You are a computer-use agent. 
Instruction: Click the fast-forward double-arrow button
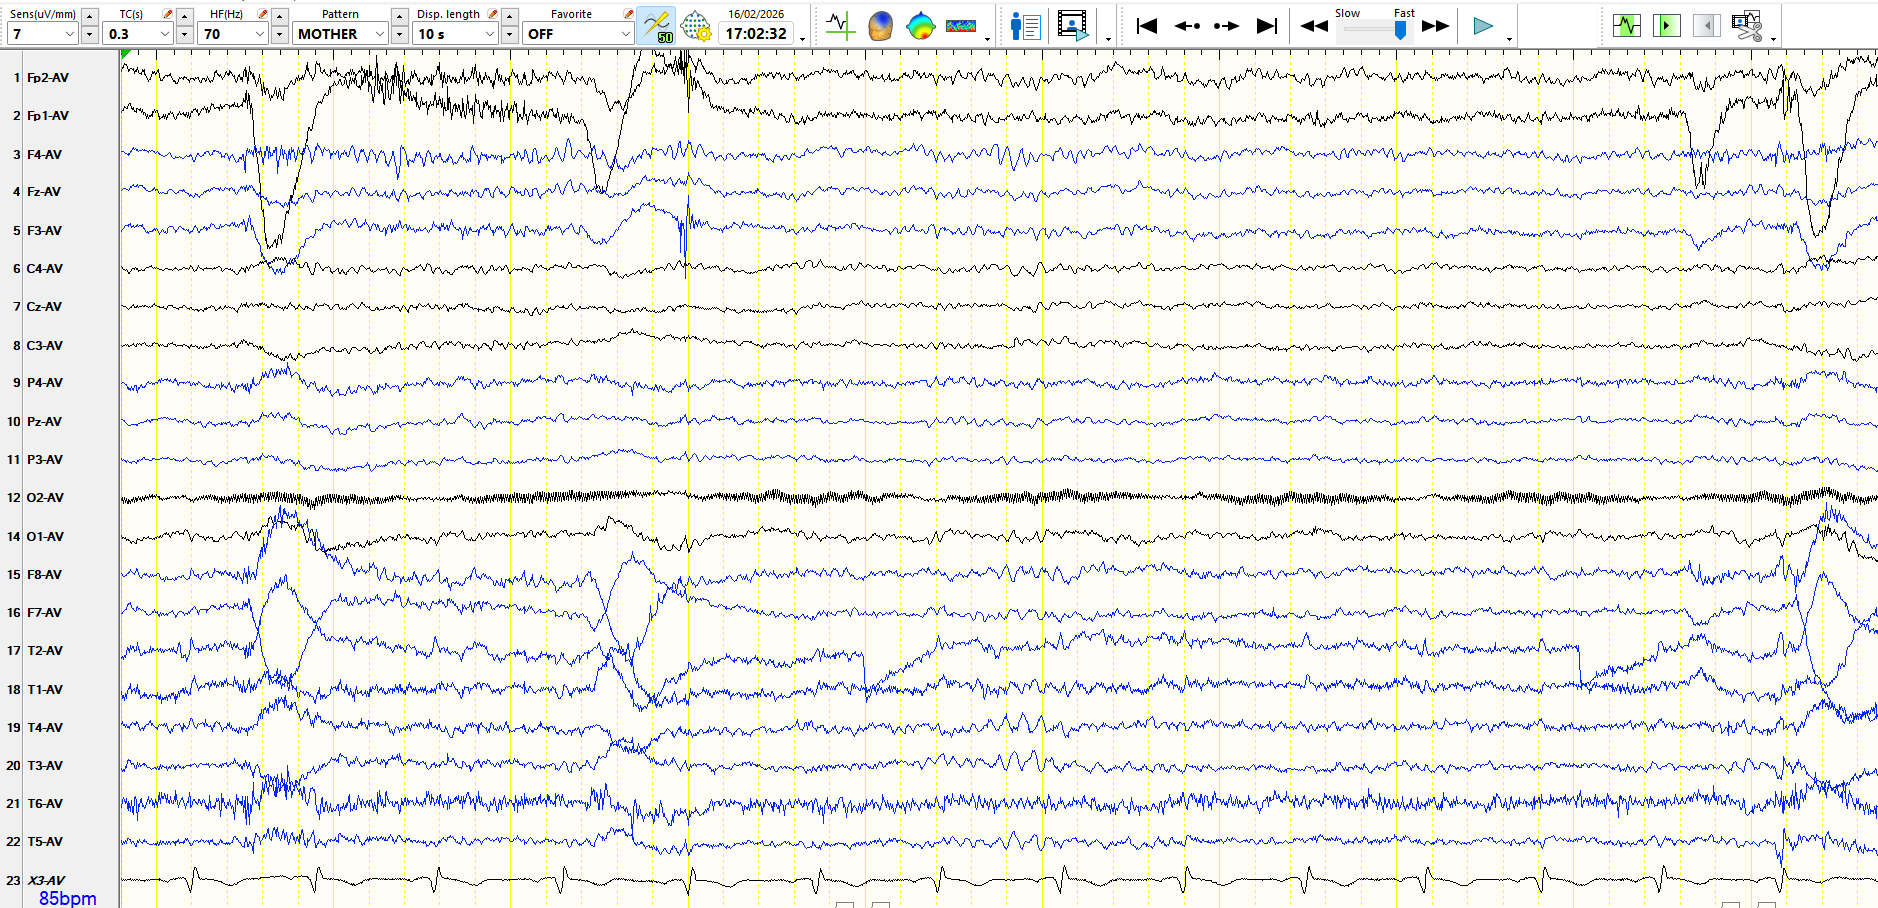(1436, 26)
